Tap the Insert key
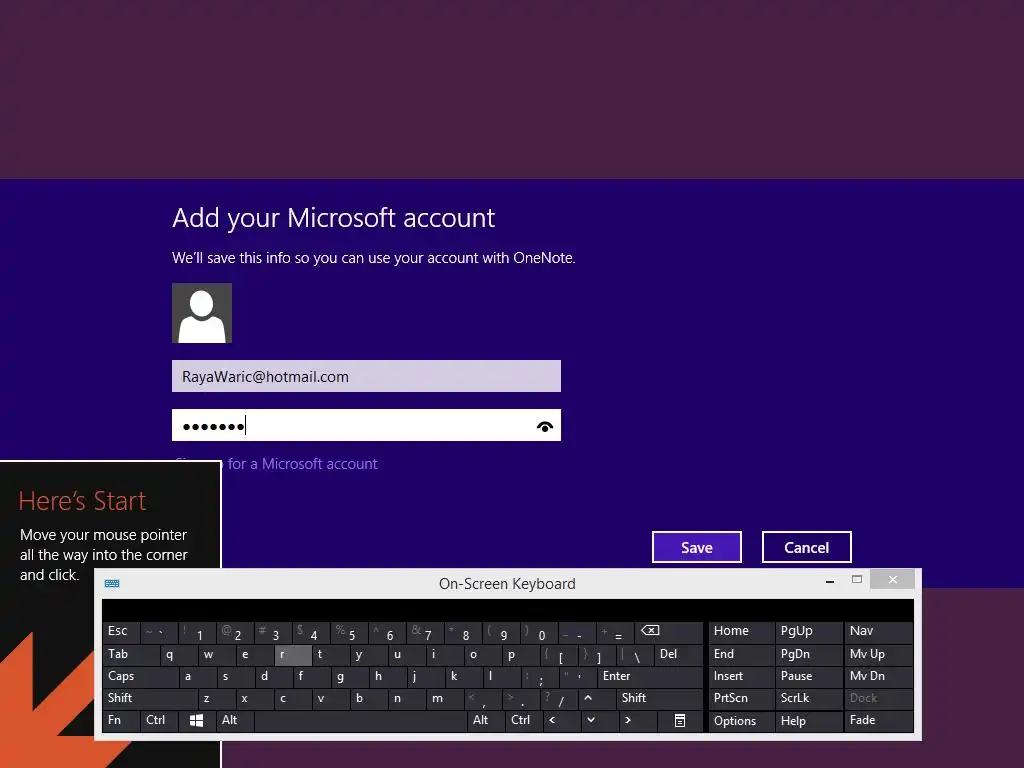This screenshot has width=1024, height=768. tap(742, 677)
